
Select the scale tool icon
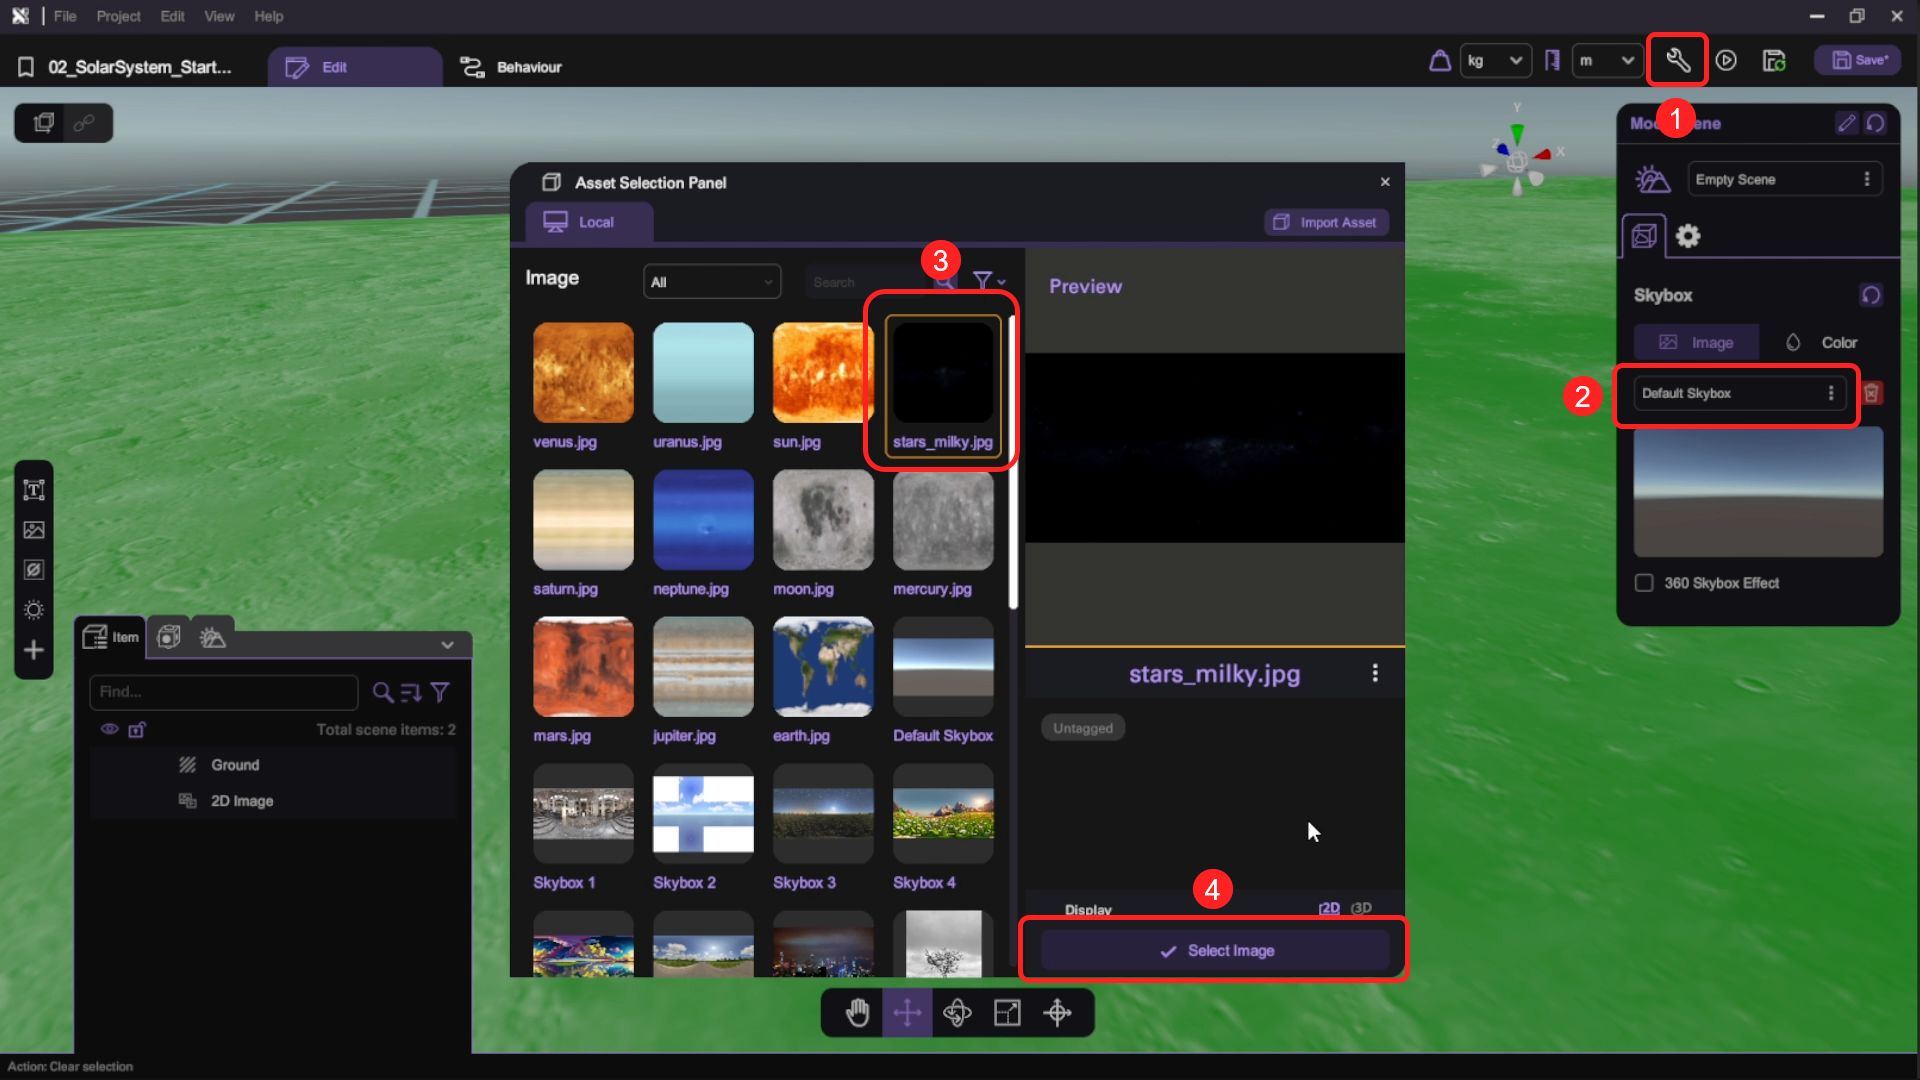coord(1007,1013)
